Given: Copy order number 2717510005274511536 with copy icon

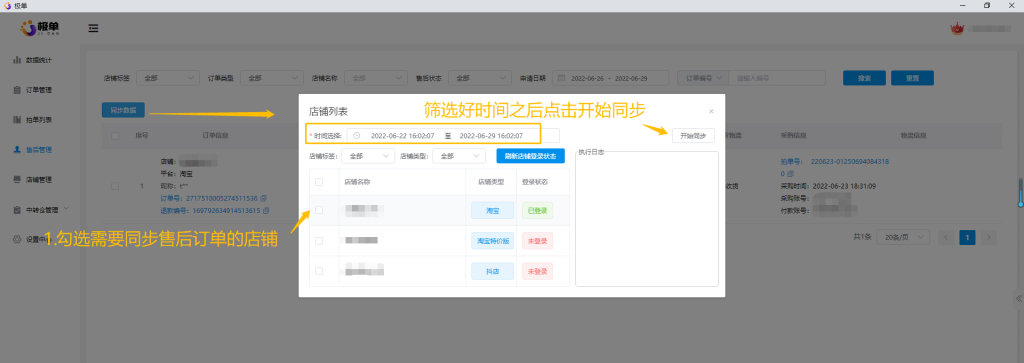Looking at the screenshot, I should pos(263,198).
